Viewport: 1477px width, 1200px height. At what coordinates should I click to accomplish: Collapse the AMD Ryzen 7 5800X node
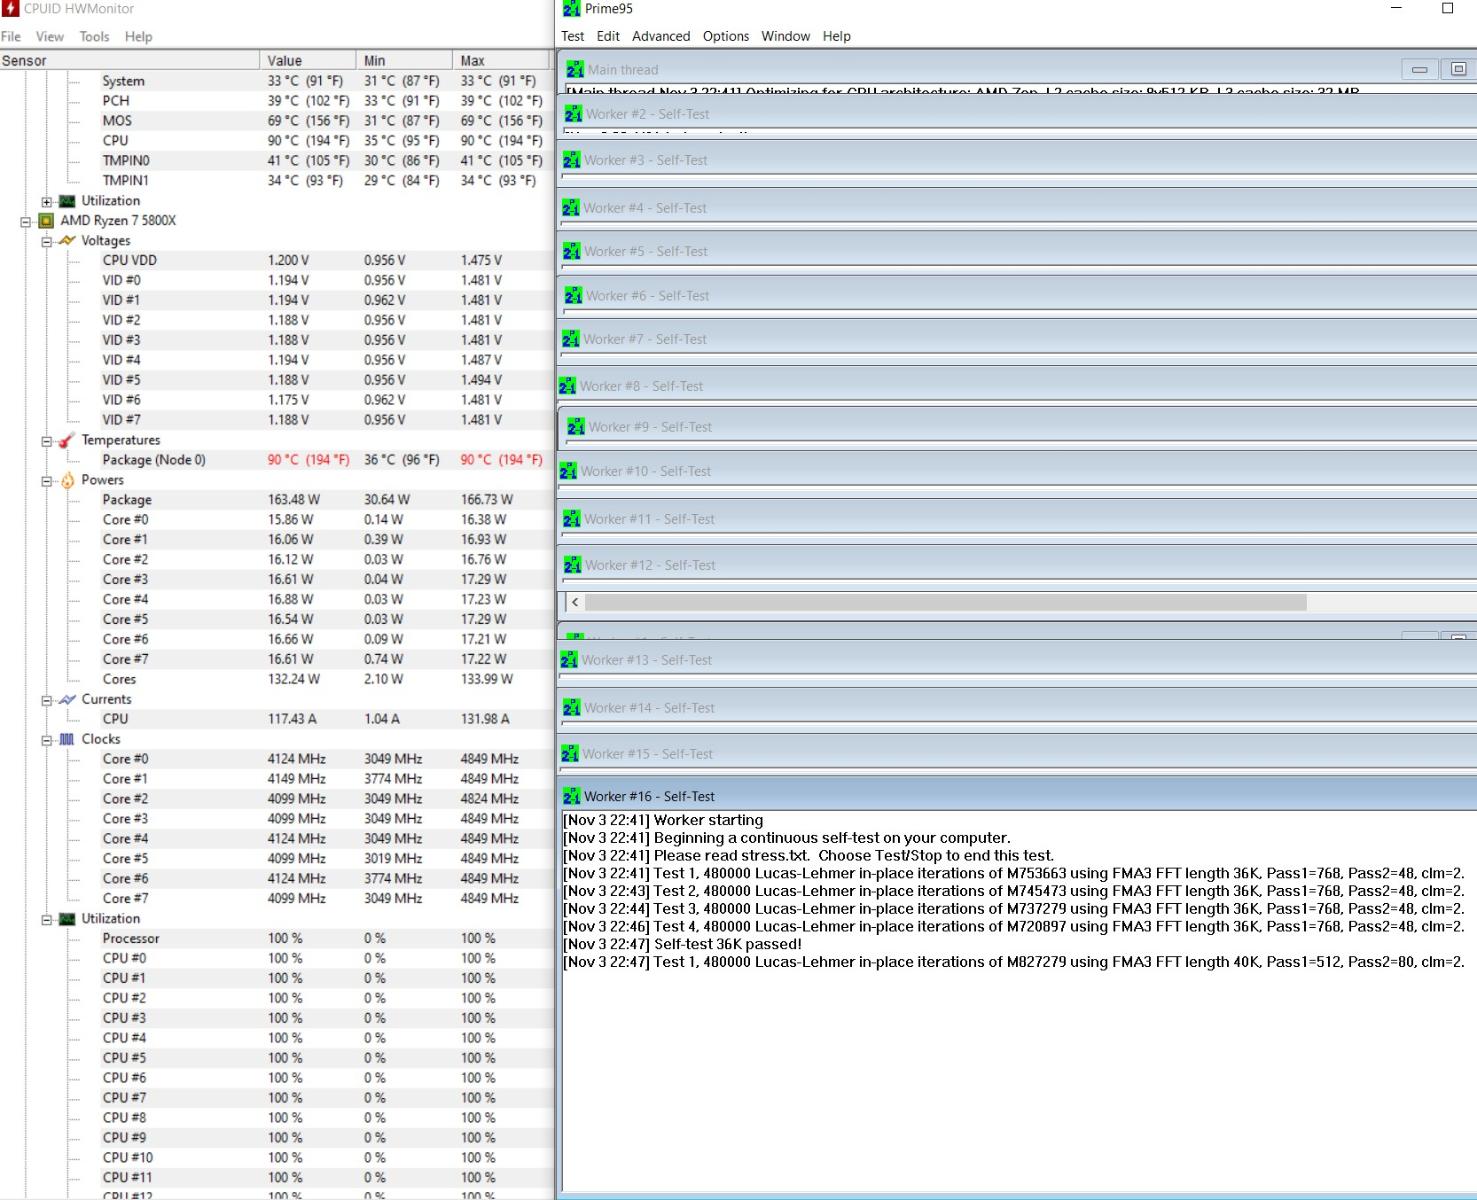[x=26, y=221]
